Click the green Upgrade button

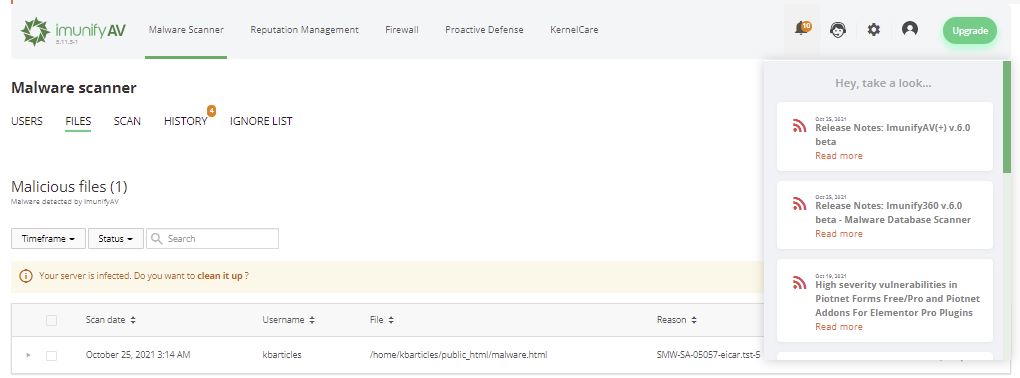[970, 31]
